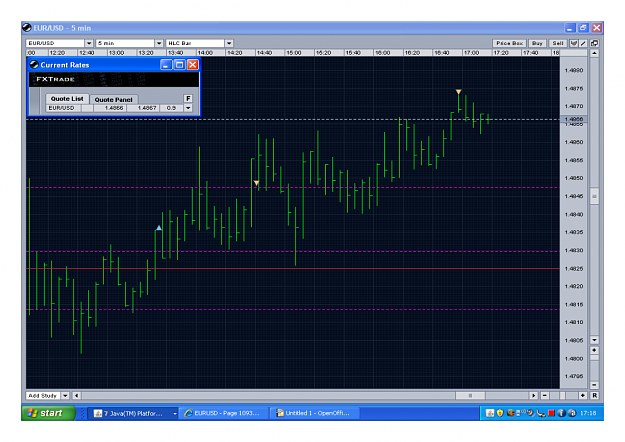Click the taskbar clock showing 17:18

[588, 413]
